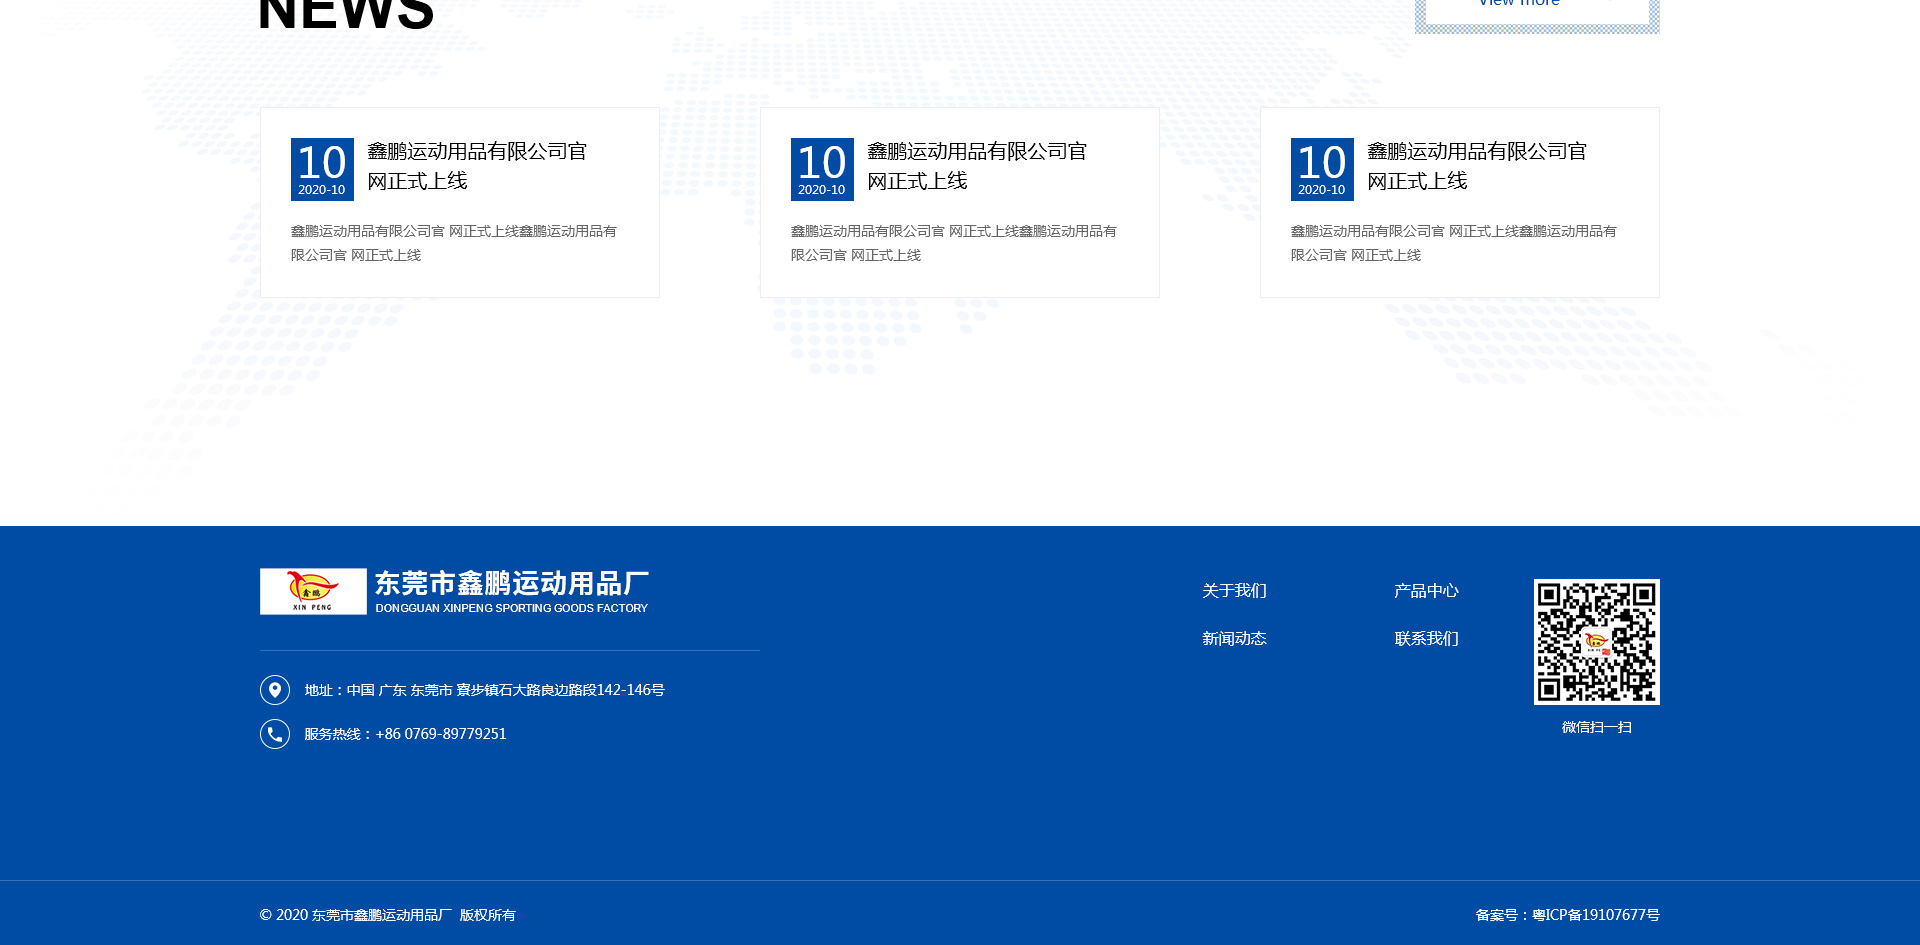Viewport: 1920px width, 945px height.
Task: Click the View more button
Action: click(1537, 8)
